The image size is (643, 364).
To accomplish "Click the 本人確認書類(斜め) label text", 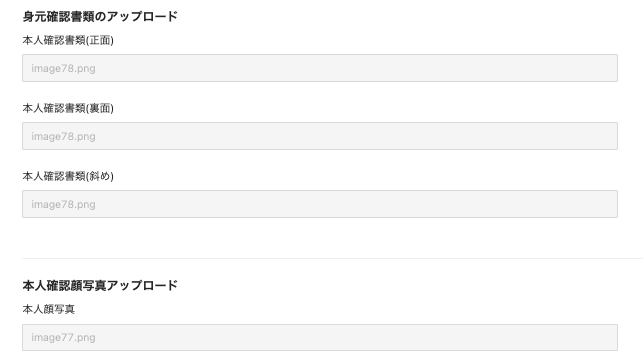I will point(68,176).
